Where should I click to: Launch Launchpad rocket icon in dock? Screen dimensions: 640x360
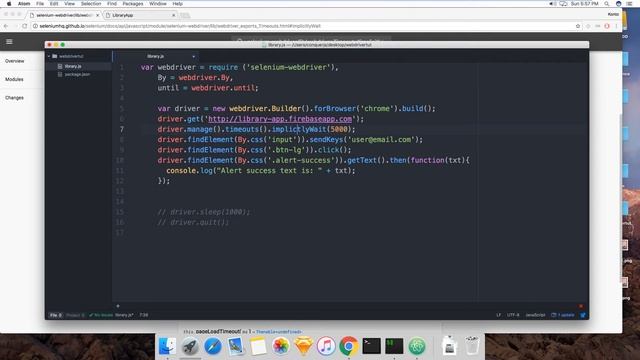190,346
